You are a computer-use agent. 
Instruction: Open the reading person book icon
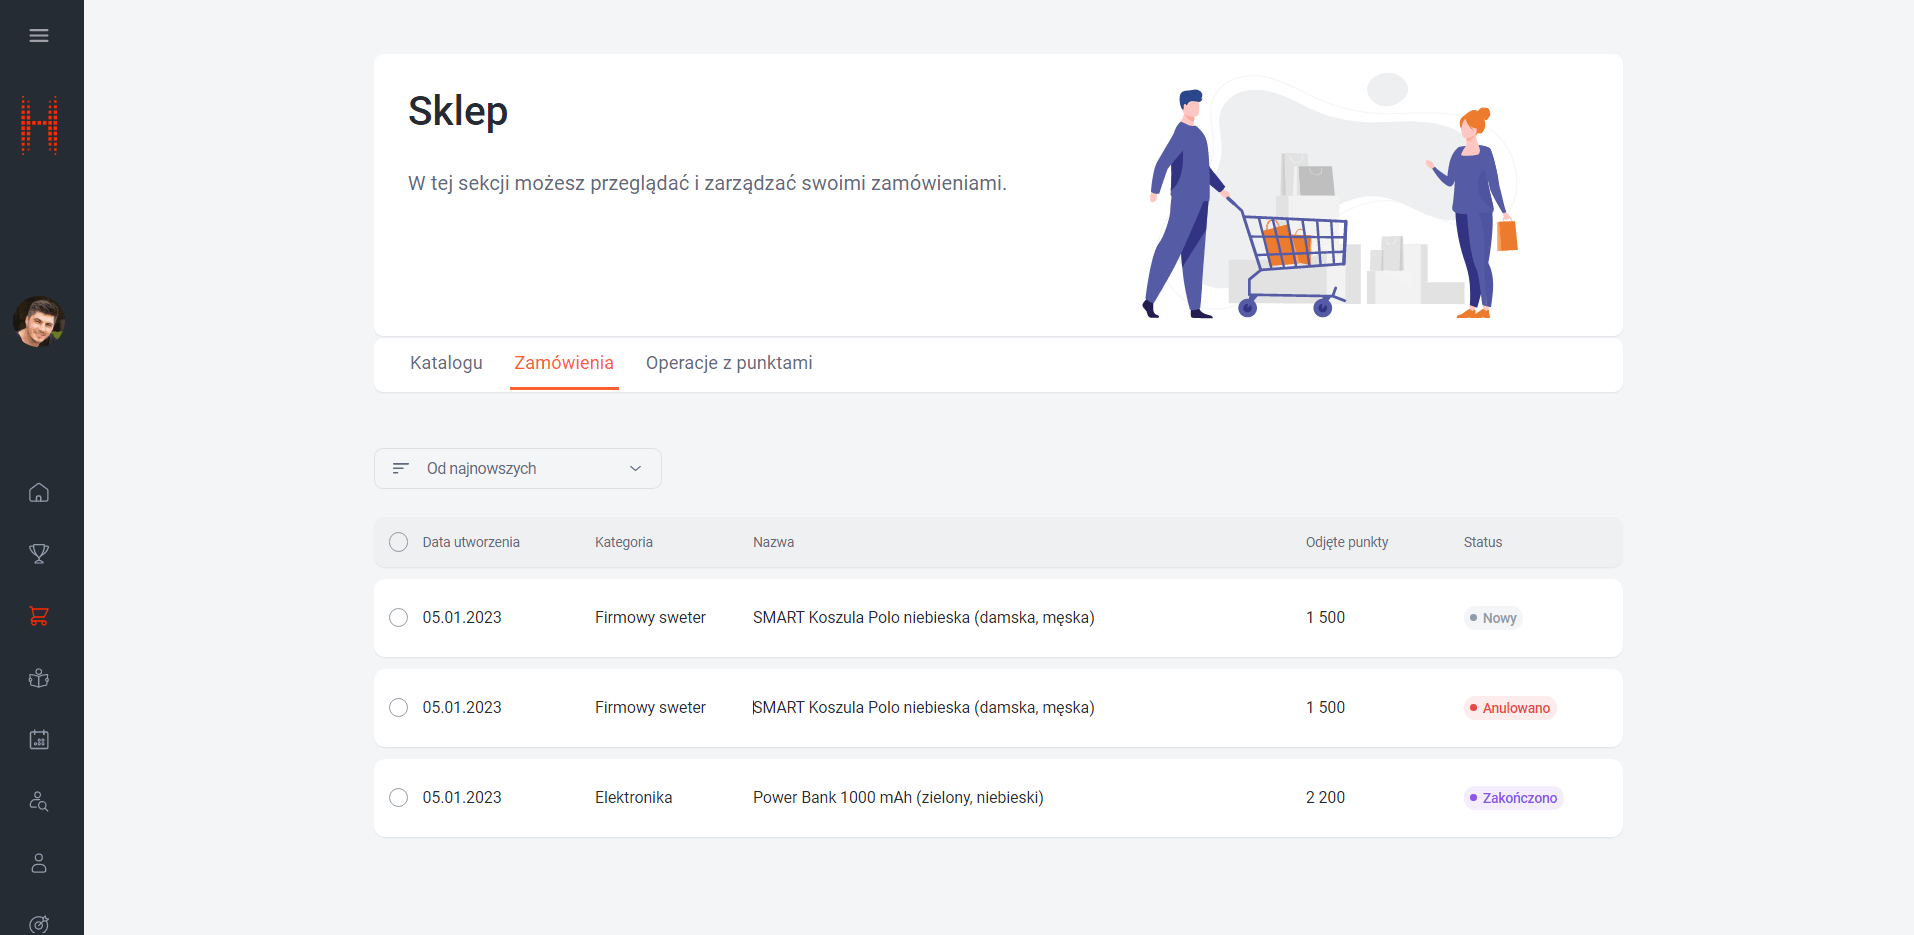pyautogui.click(x=39, y=678)
